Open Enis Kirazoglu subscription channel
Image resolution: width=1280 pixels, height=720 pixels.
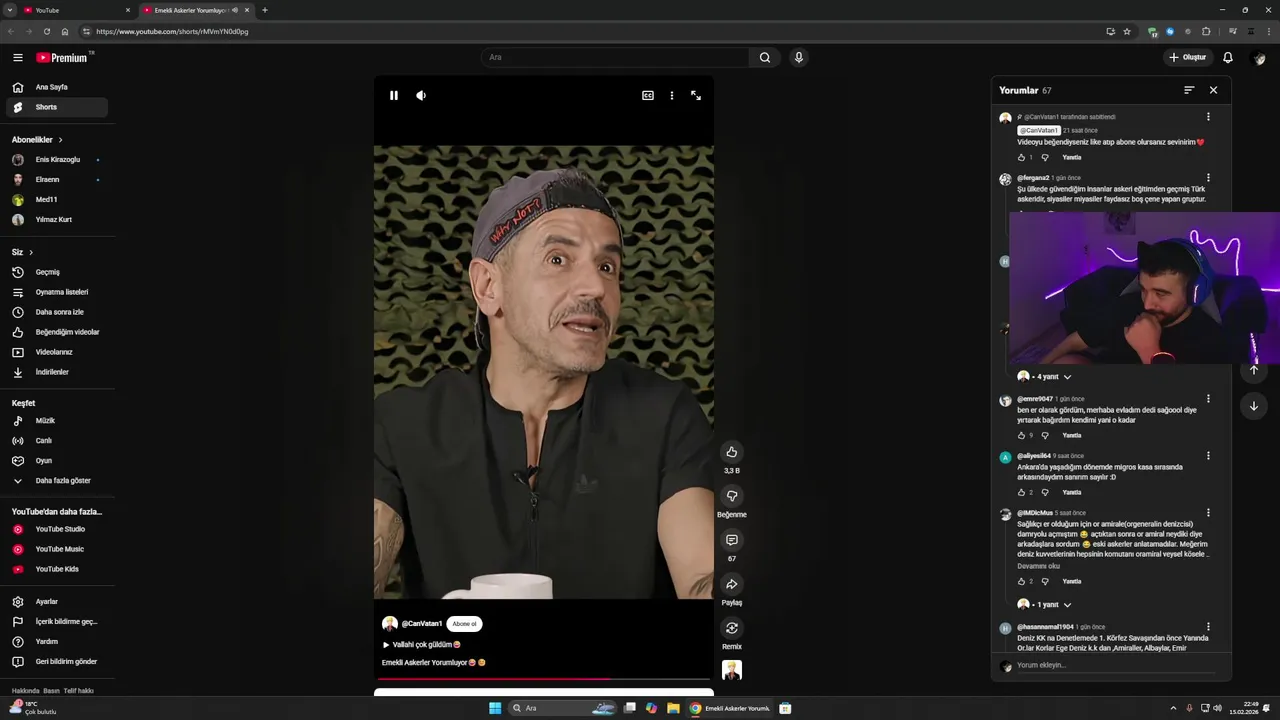(56, 160)
